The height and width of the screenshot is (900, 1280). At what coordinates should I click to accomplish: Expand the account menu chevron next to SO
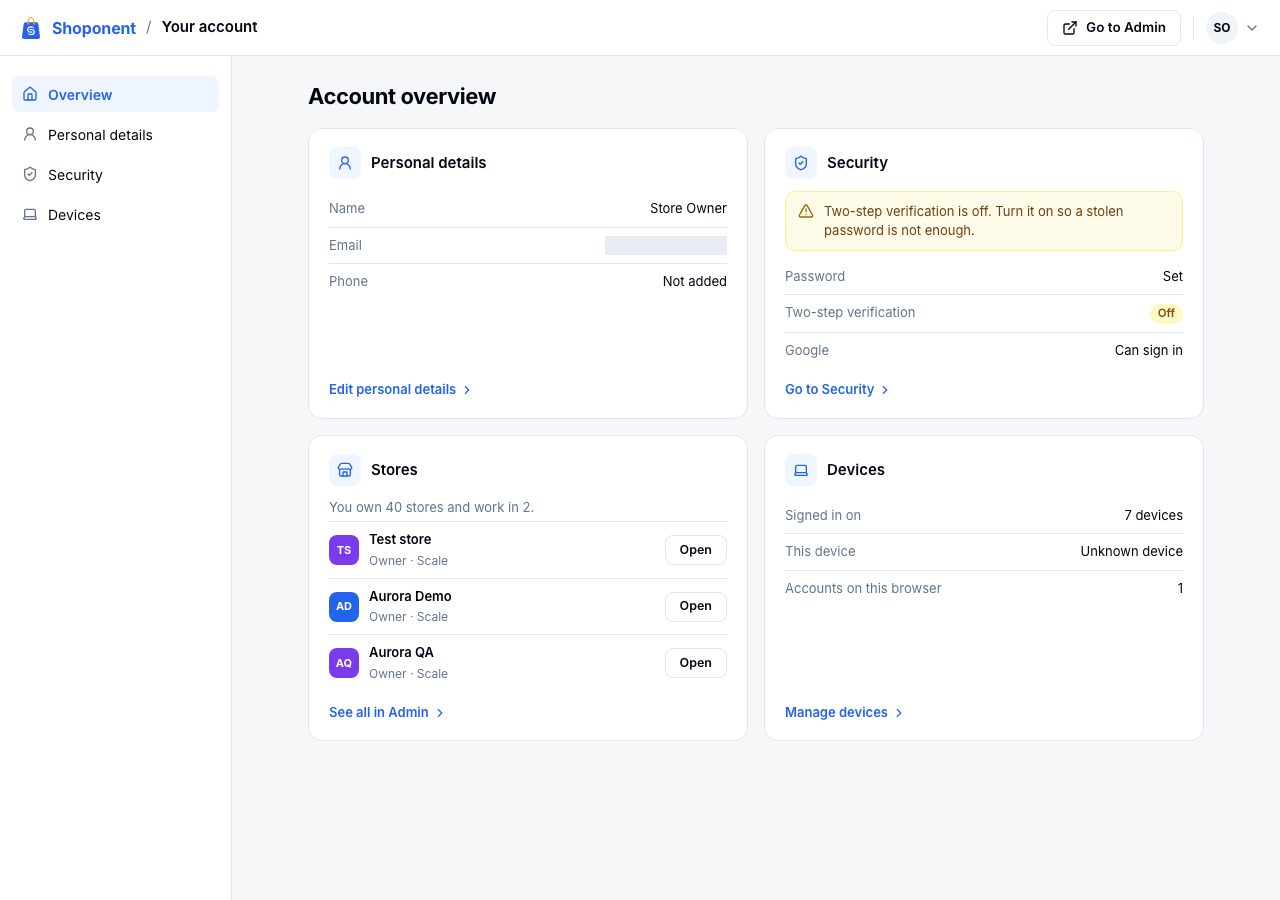click(1252, 28)
